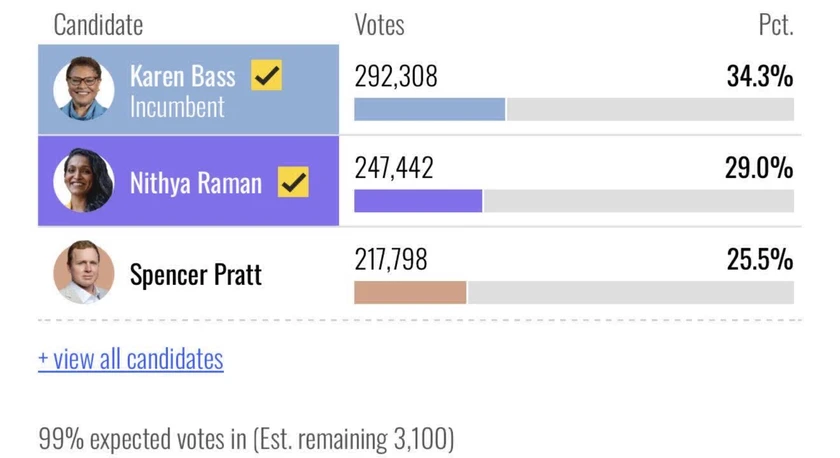
Task: Click Nithya Raman's profile photo
Action: [84, 180]
